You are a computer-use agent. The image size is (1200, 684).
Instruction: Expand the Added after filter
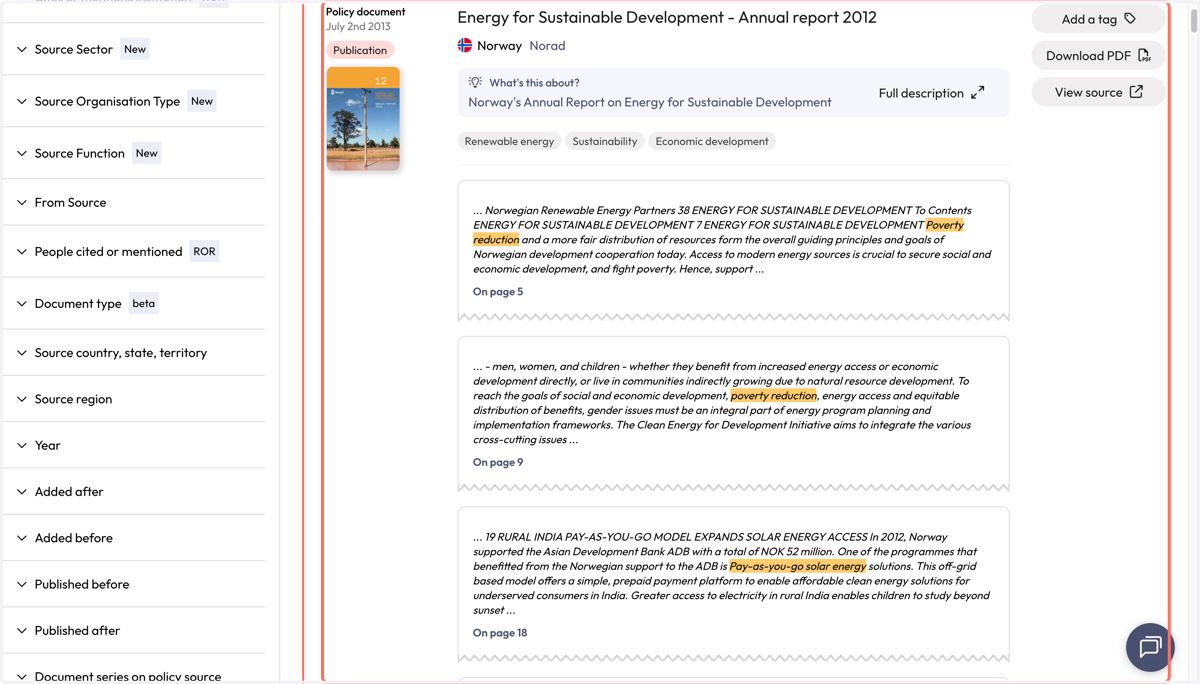click(x=134, y=491)
